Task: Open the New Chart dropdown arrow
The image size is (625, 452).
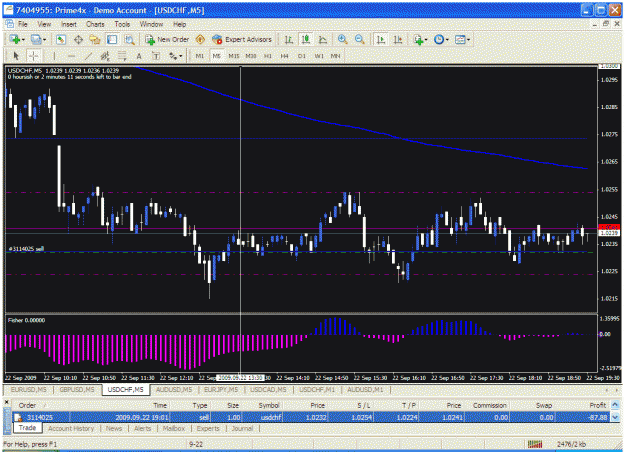Action: pyautogui.click(x=24, y=40)
